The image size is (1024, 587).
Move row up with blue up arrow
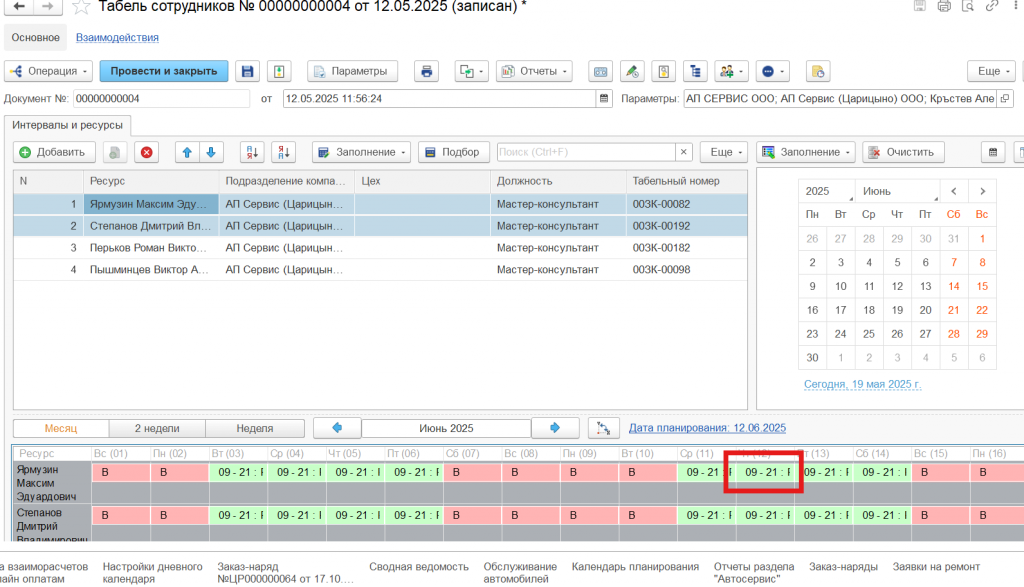[187, 152]
